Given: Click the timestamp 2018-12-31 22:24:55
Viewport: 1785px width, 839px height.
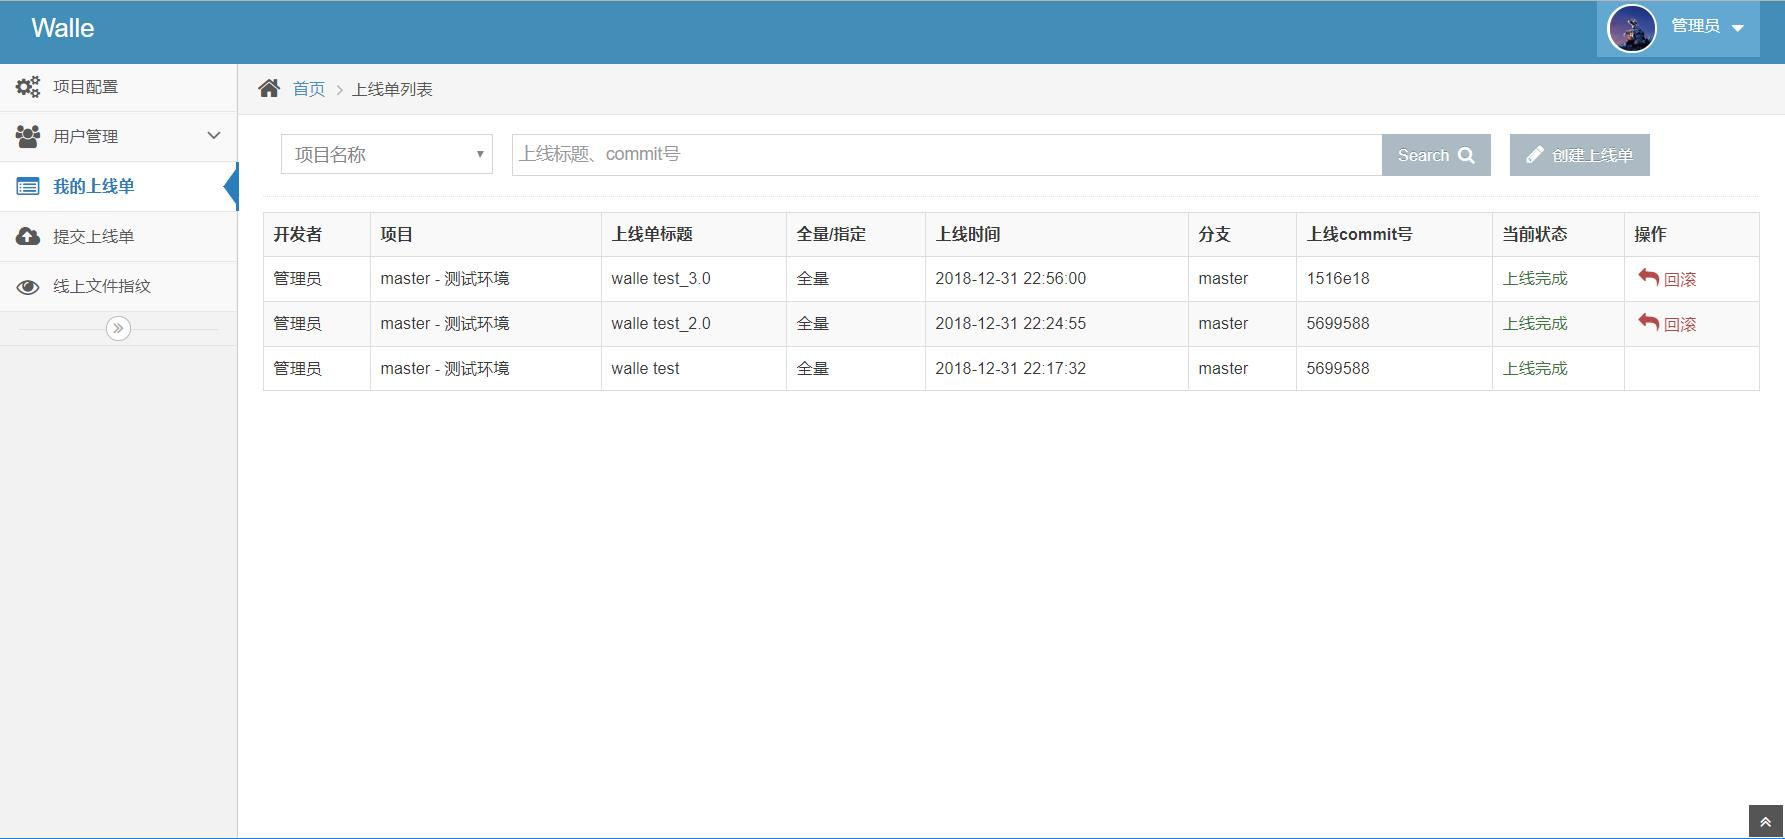Looking at the screenshot, I should [1011, 324].
